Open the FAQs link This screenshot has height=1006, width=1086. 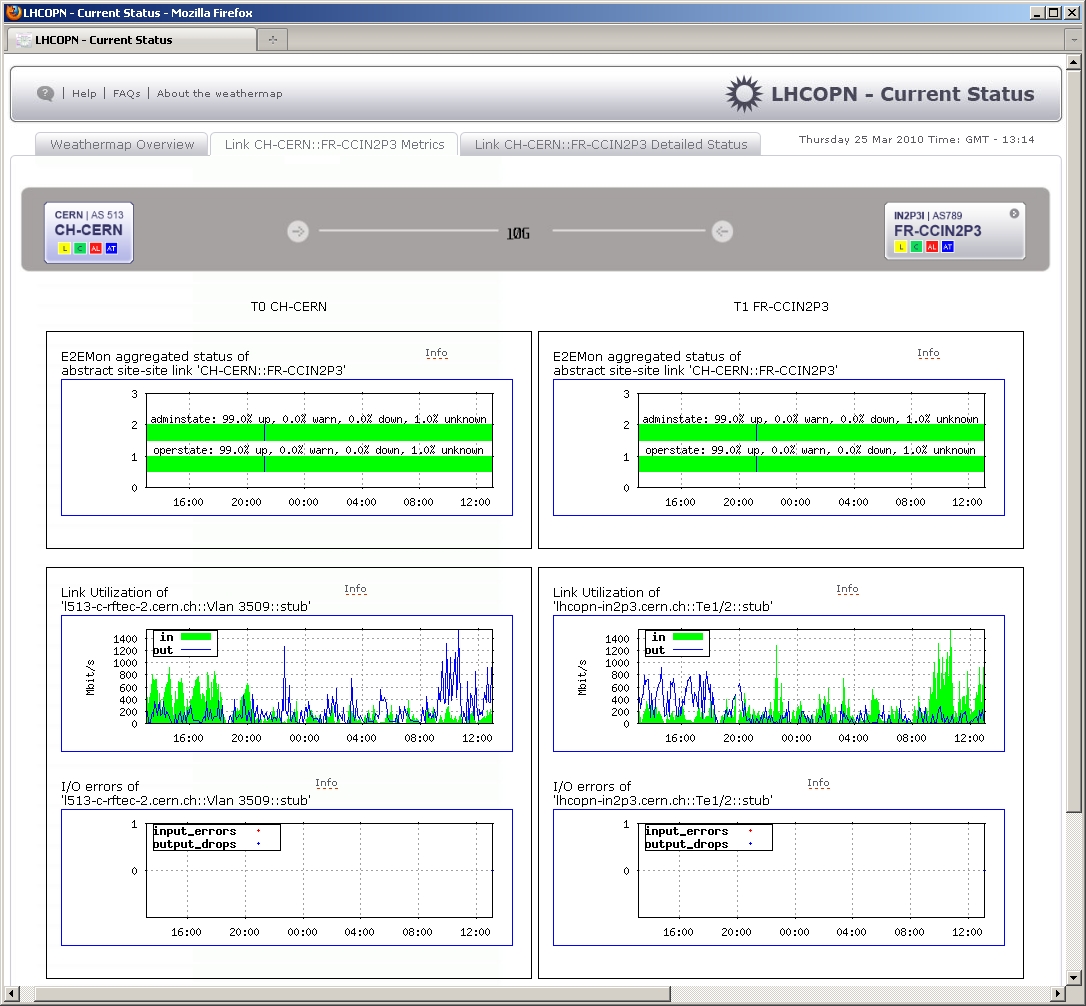click(126, 93)
